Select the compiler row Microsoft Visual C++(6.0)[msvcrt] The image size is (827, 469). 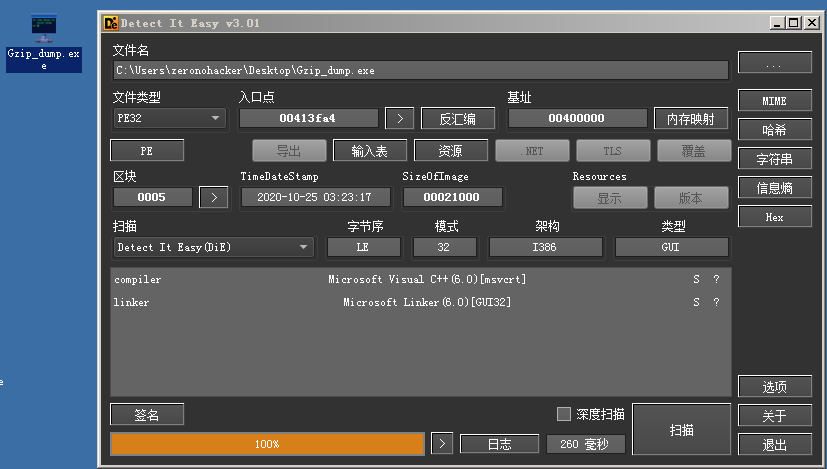point(420,279)
